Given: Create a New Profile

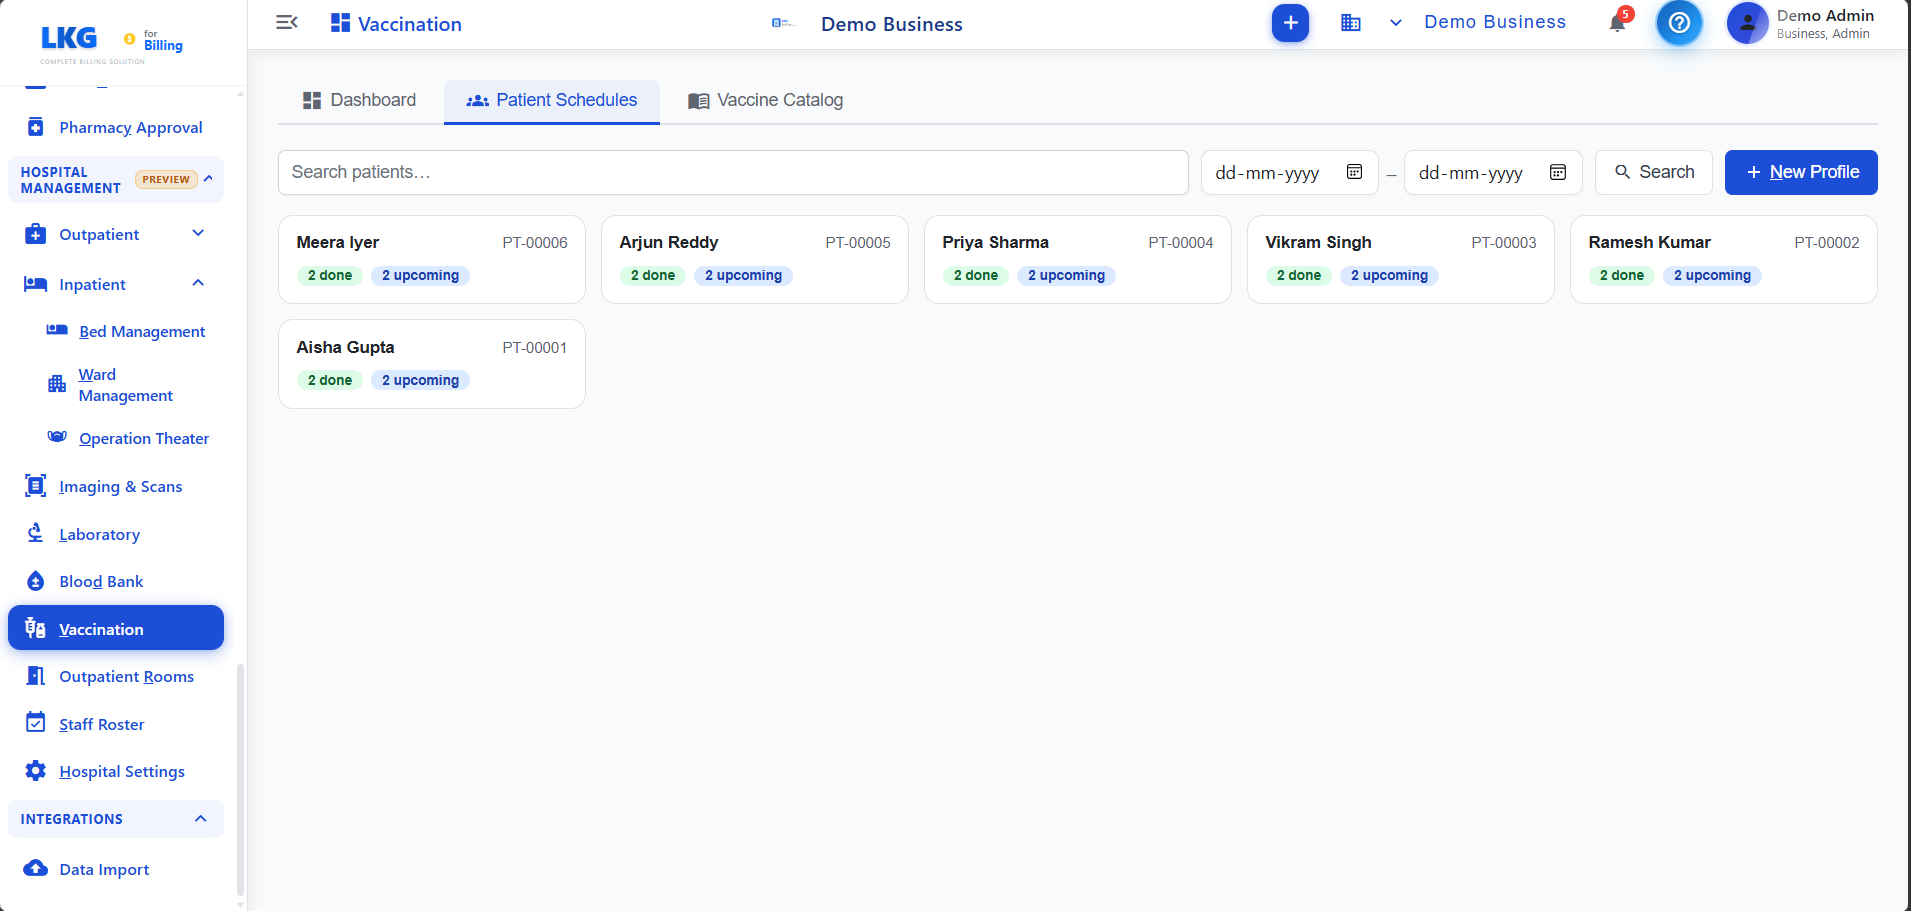Looking at the screenshot, I should tap(1801, 172).
